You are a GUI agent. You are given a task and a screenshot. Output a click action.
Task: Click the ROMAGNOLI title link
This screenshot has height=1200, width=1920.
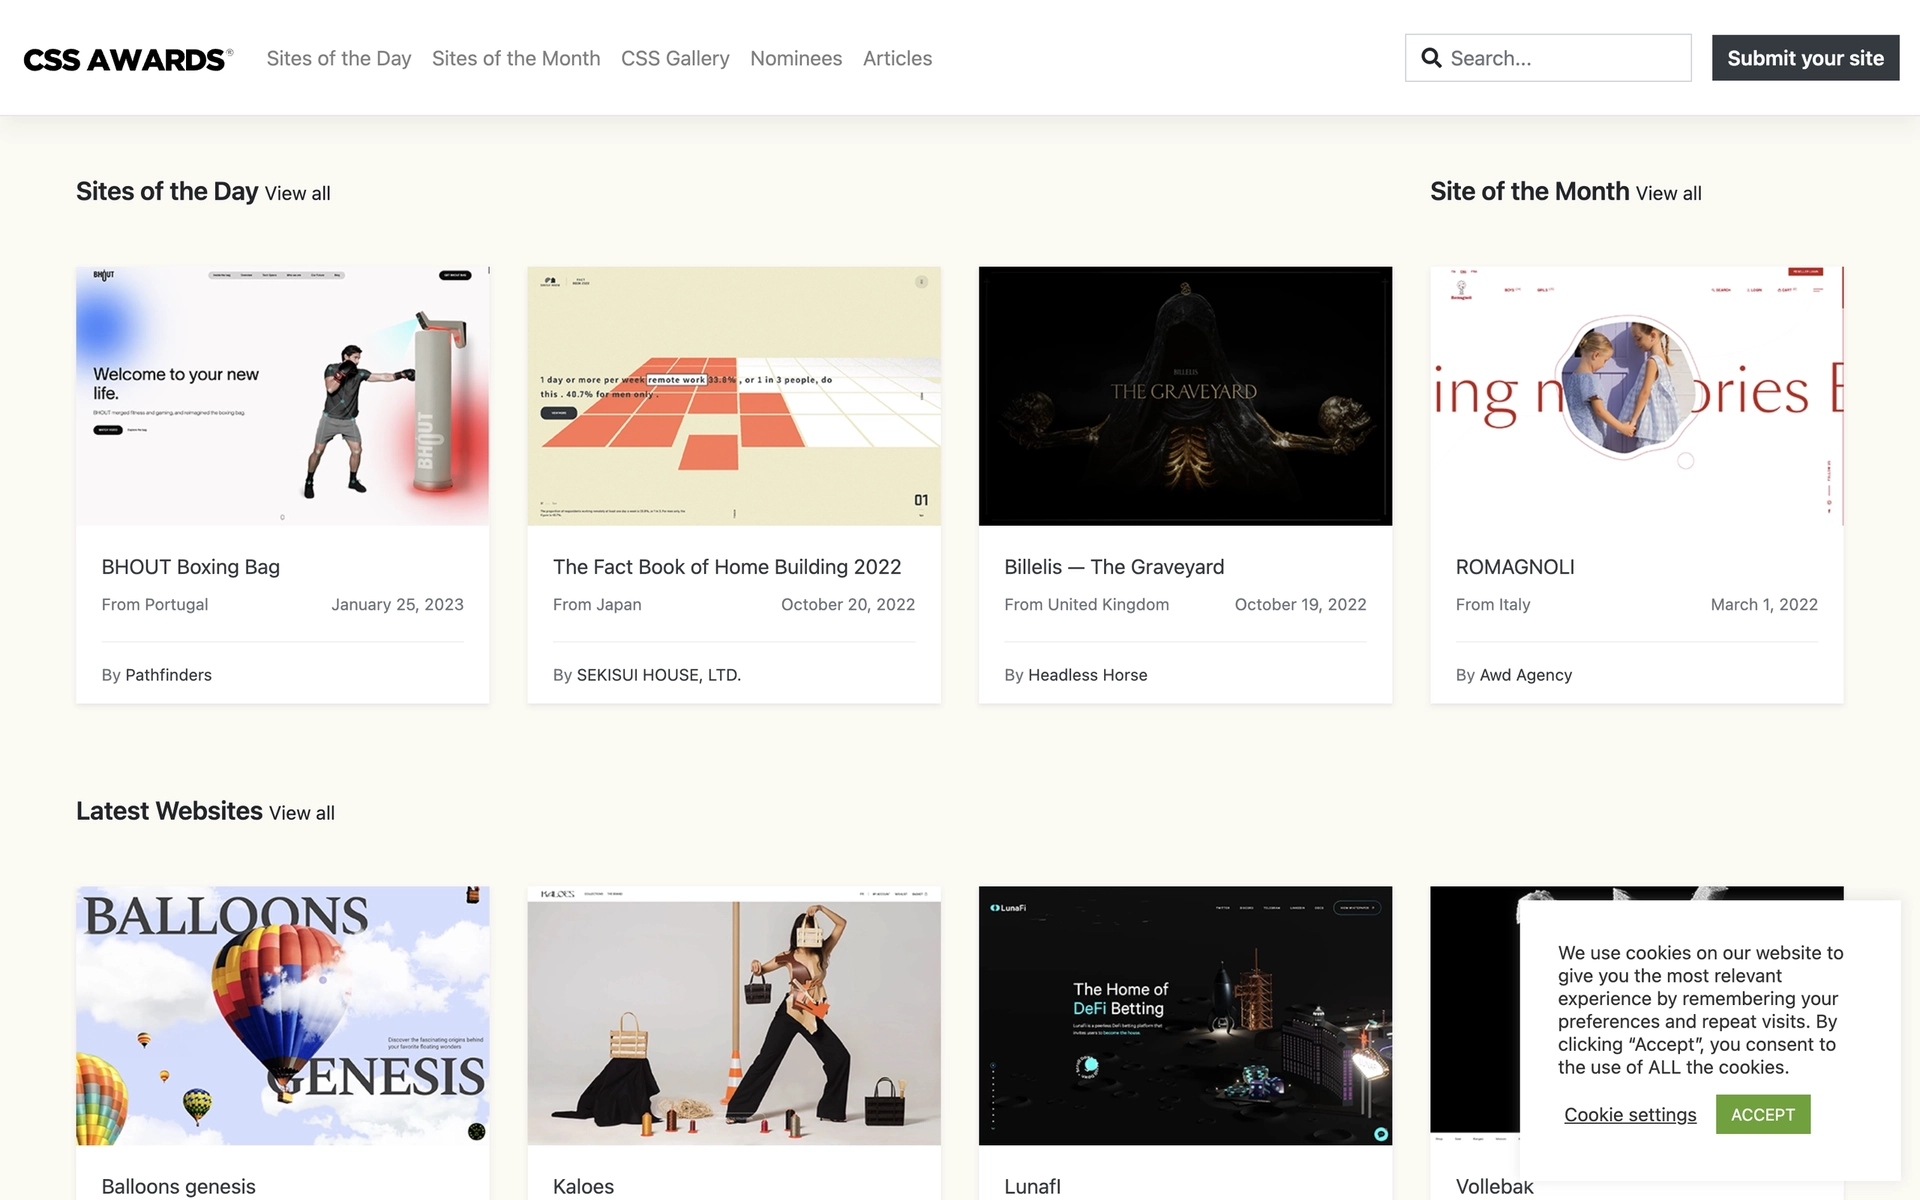click(x=1515, y=567)
